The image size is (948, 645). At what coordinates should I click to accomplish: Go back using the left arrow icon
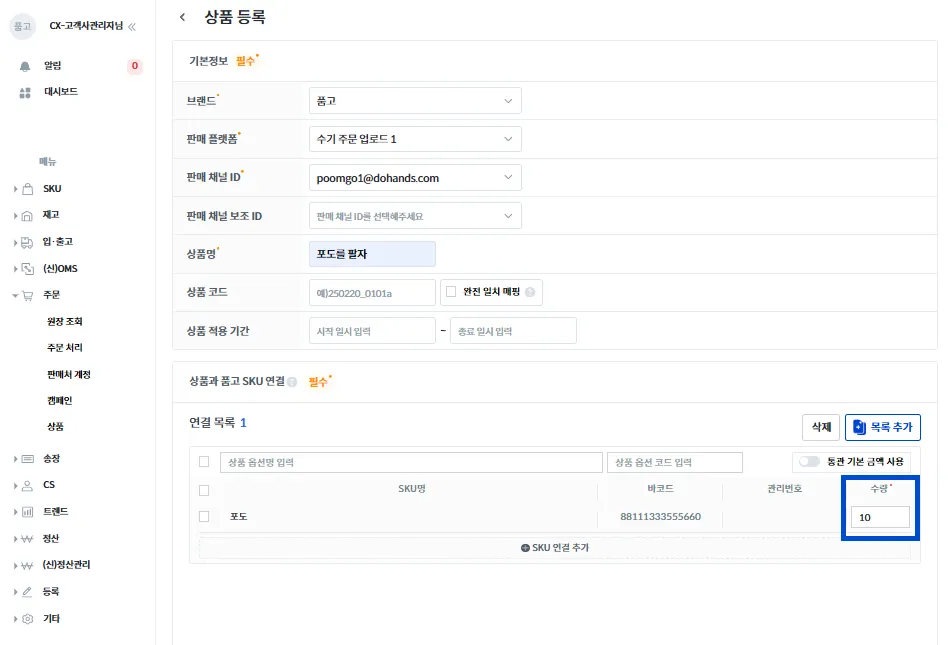click(x=182, y=17)
